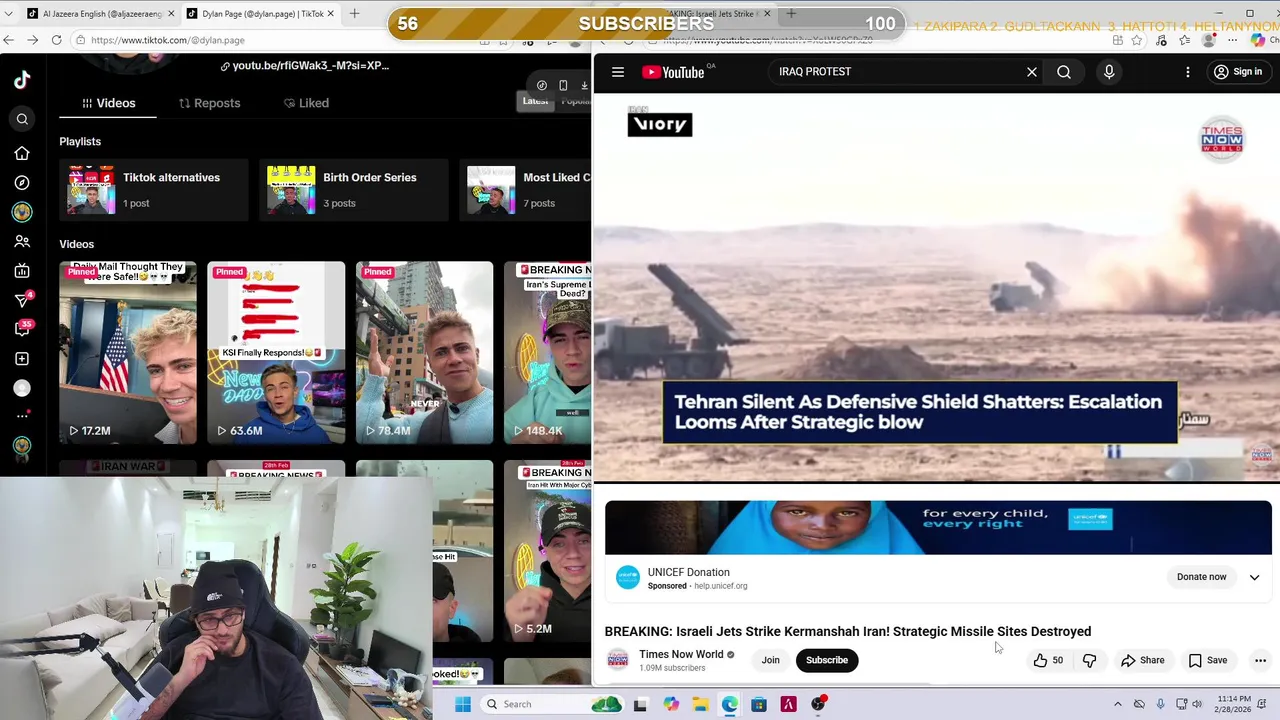Click Donate now on UNICEF ad

point(1201,577)
